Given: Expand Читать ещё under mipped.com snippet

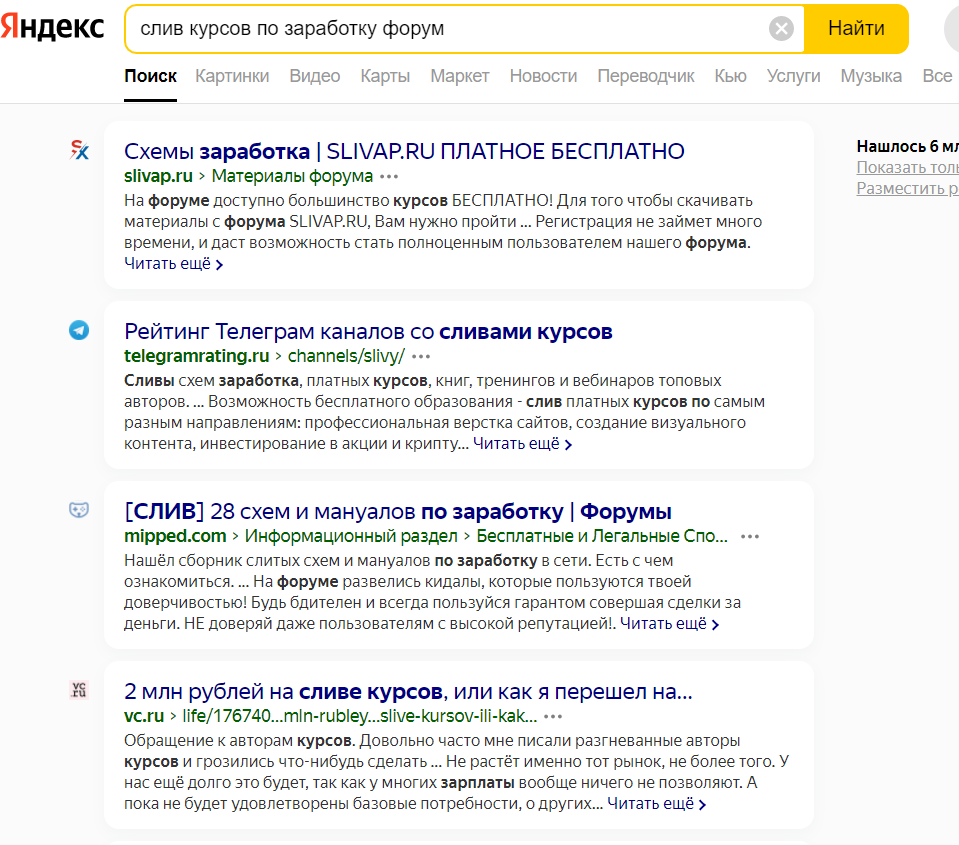Looking at the screenshot, I should pos(670,624).
